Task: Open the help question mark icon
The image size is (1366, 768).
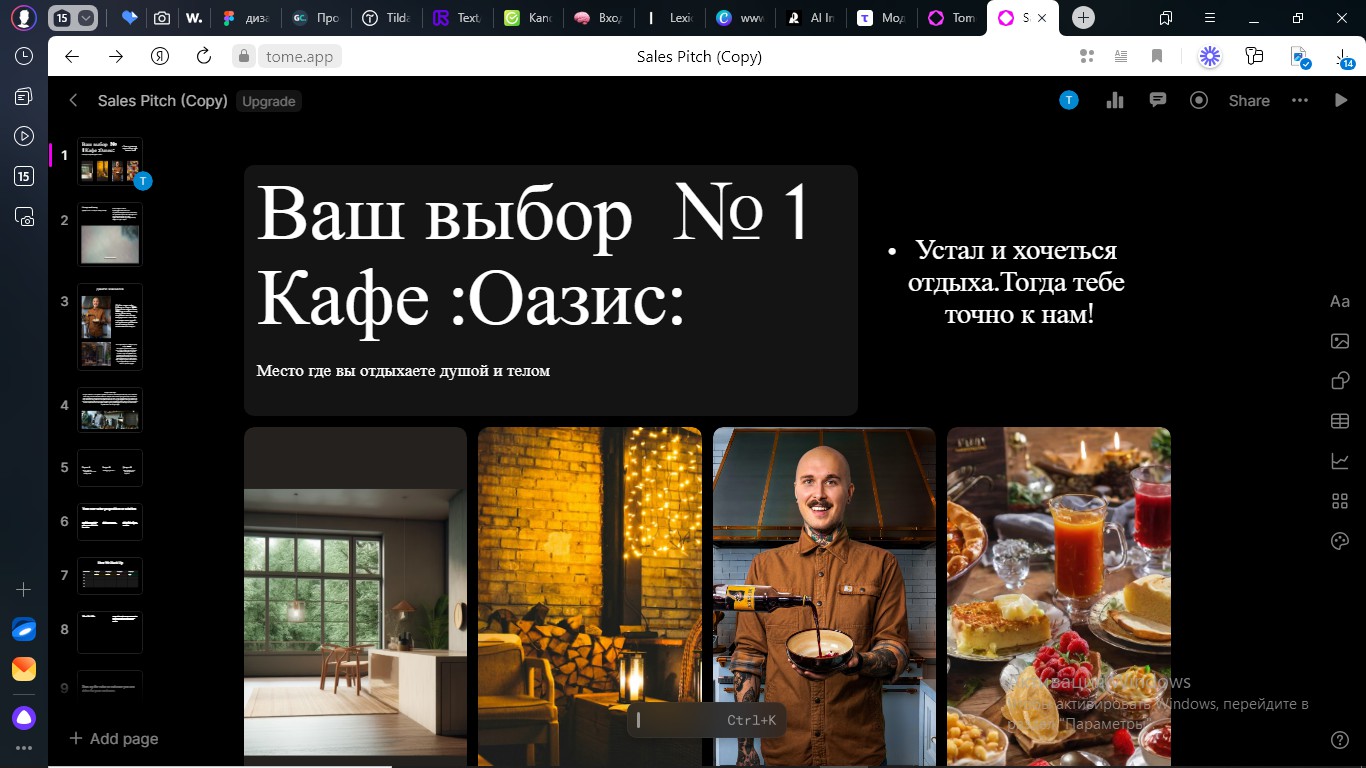Action: [x=1341, y=740]
